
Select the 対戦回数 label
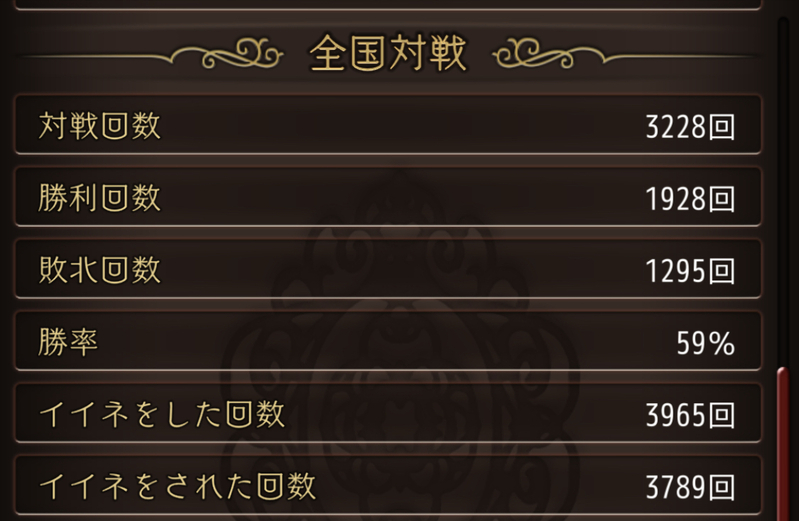pos(100,126)
